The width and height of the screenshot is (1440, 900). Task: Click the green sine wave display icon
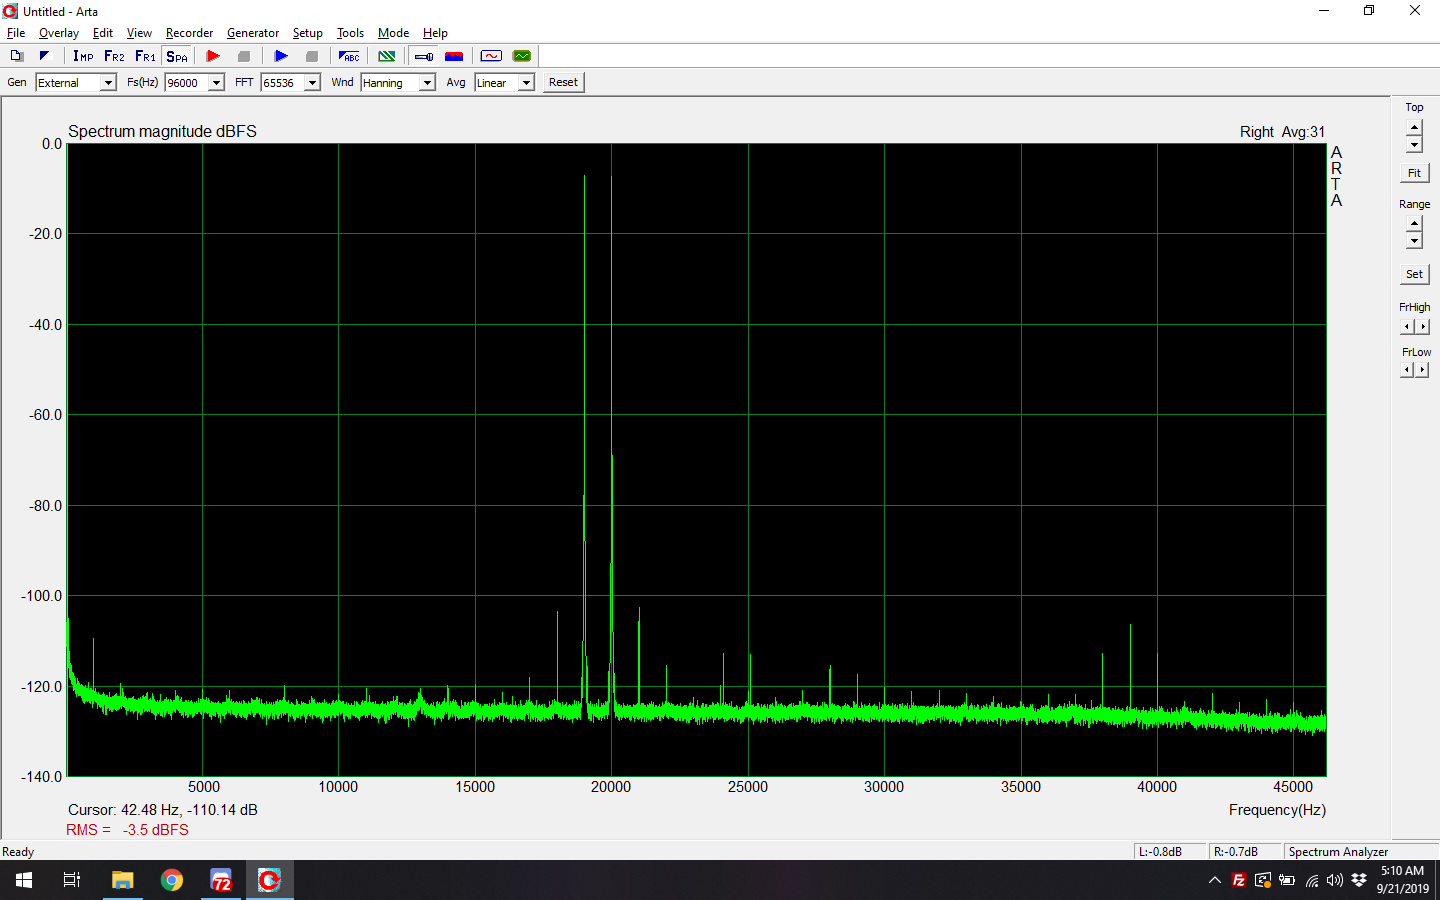click(521, 56)
